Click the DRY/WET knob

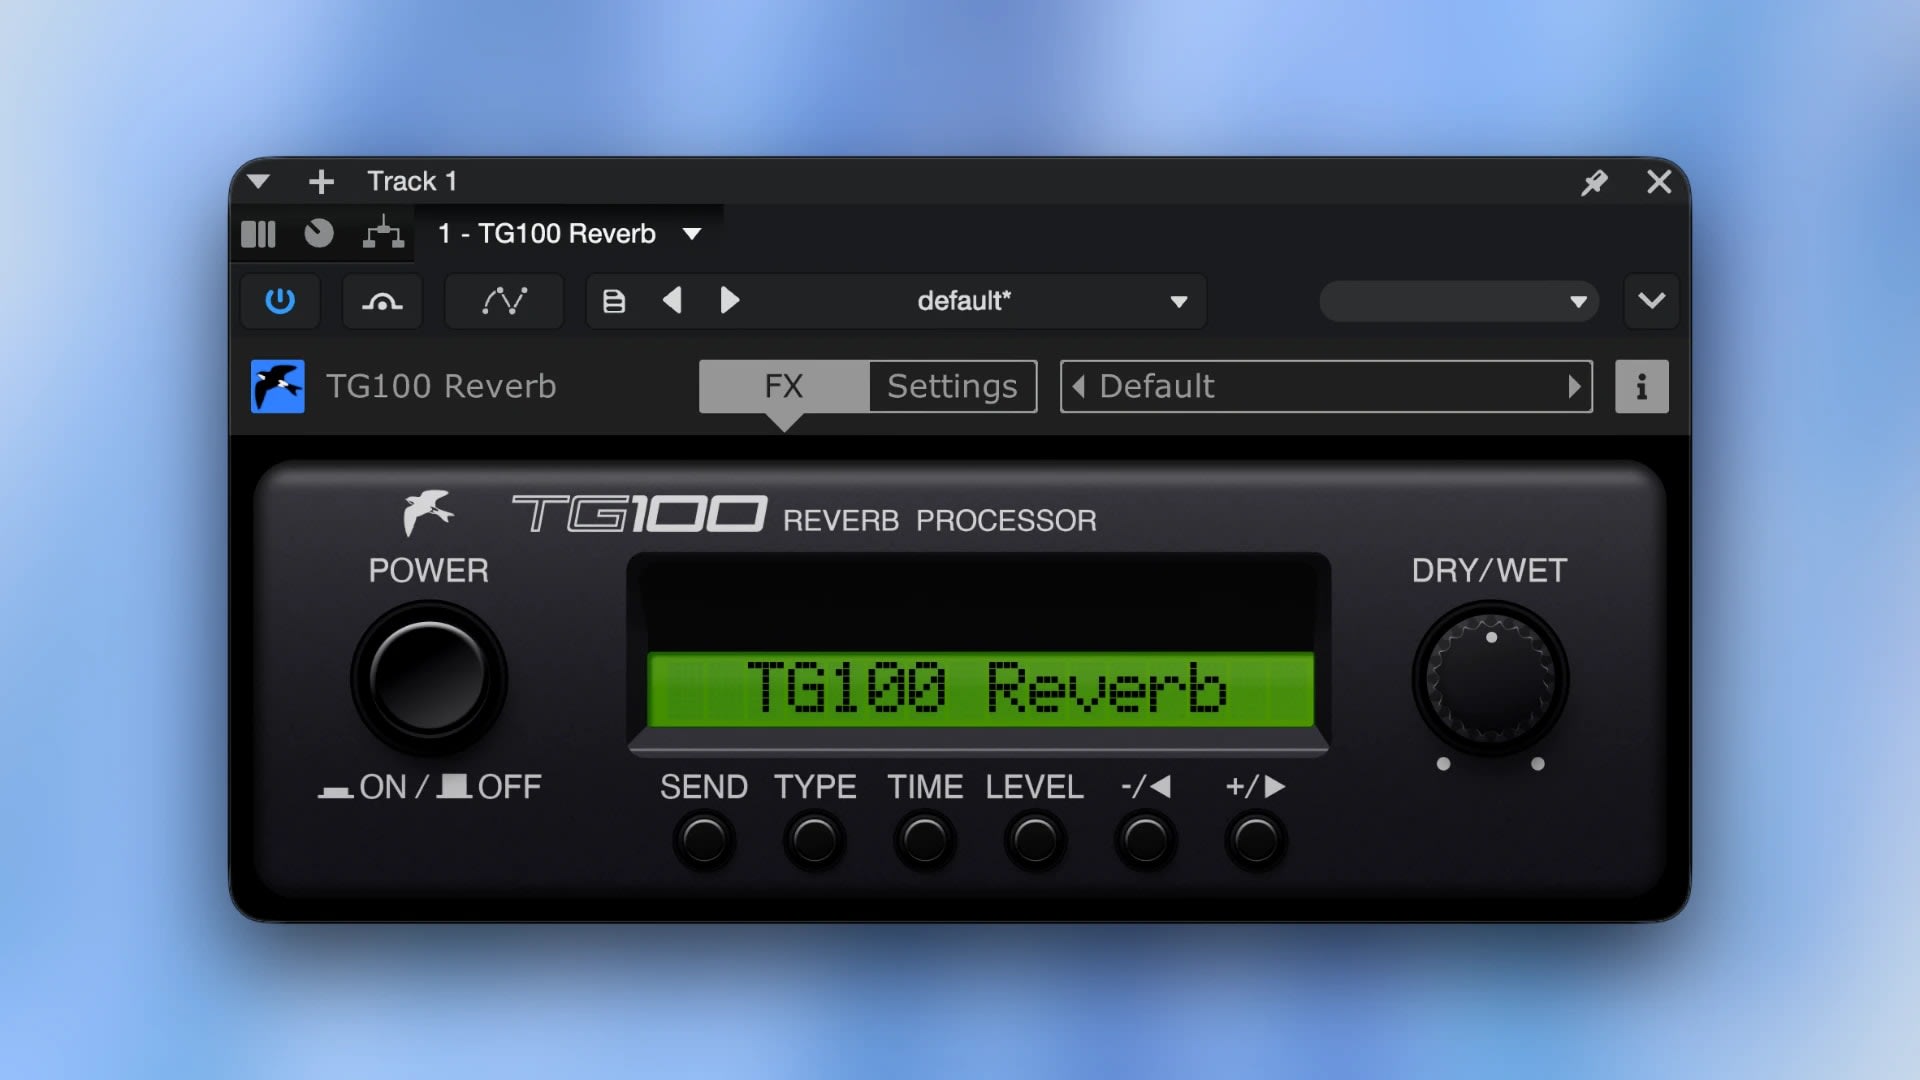tap(1490, 679)
